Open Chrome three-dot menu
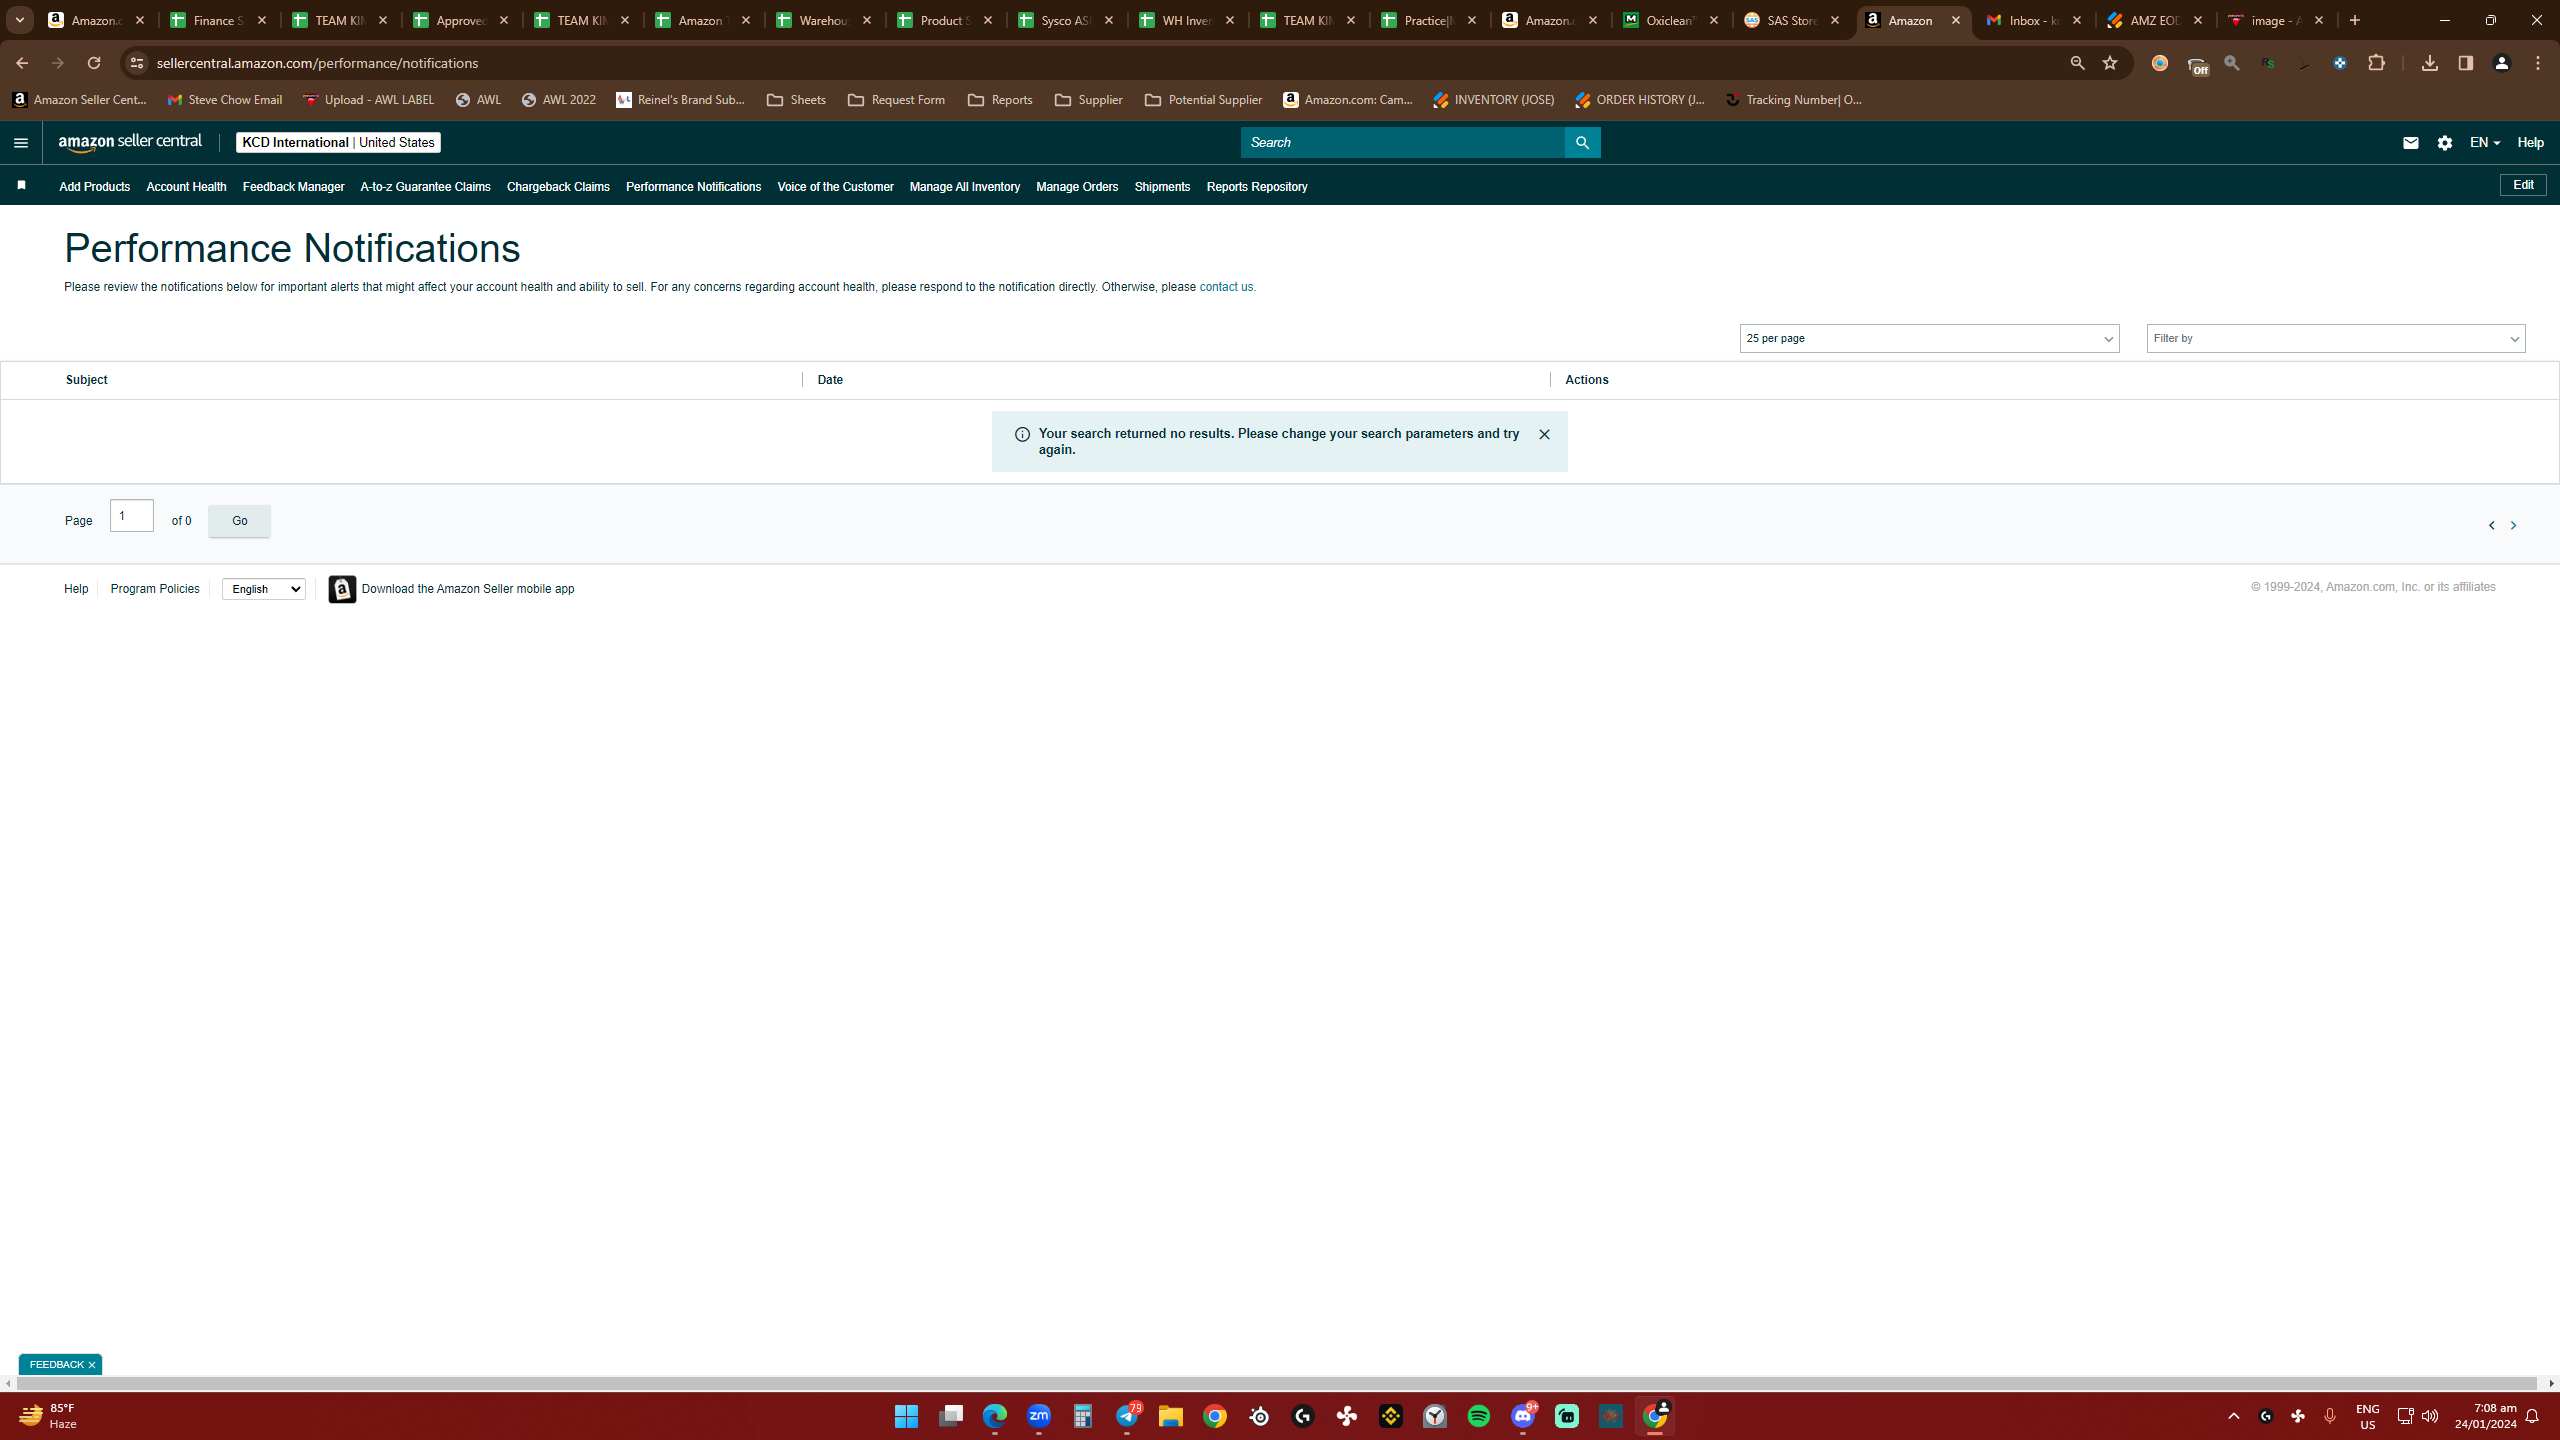 [x=2538, y=63]
